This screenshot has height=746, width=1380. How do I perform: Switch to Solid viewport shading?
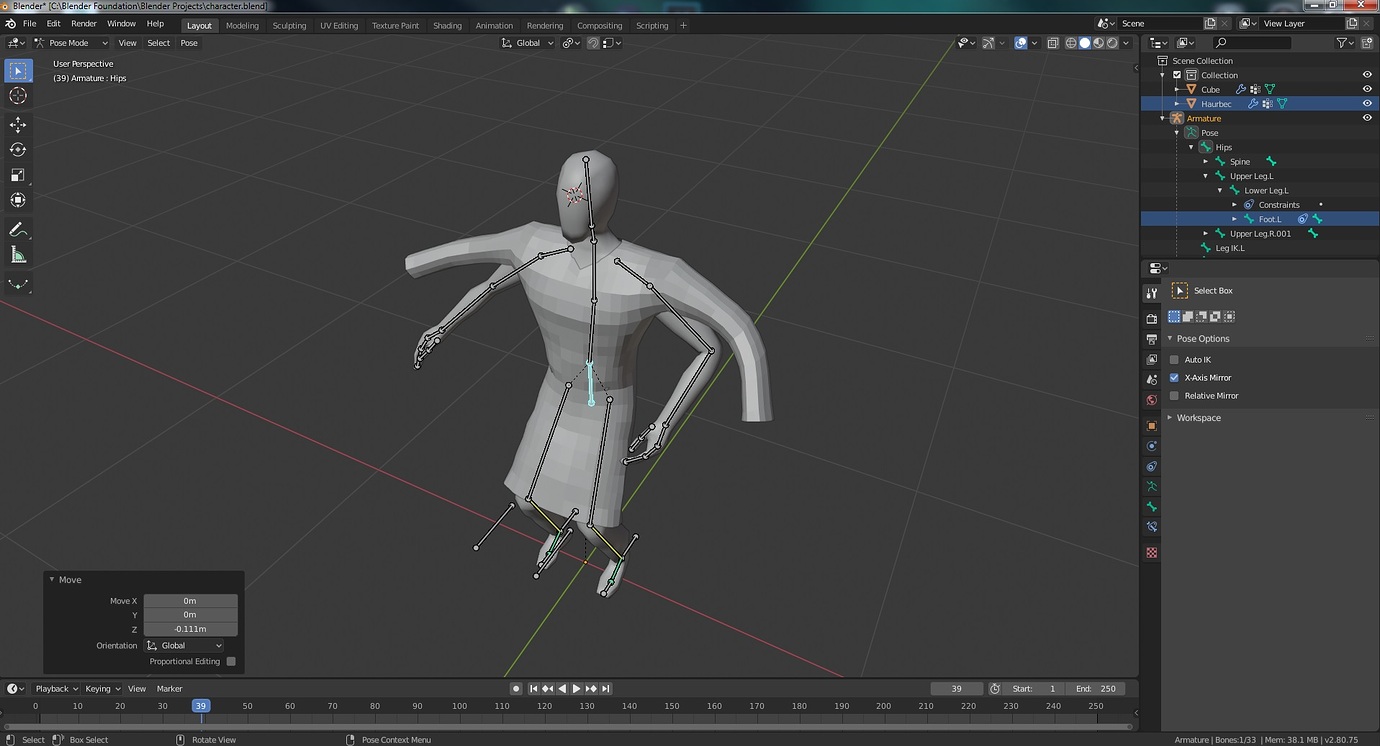[1085, 43]
